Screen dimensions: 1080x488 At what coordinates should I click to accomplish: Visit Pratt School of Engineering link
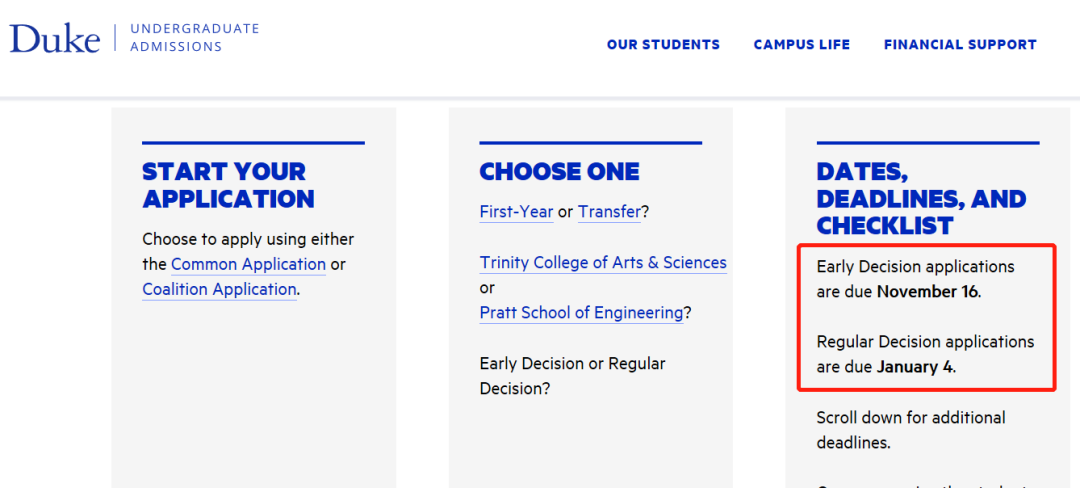pos(581,312)
